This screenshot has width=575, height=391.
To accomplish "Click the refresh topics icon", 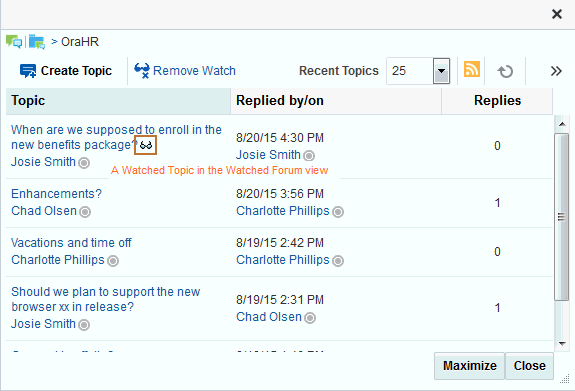I will [505, 71].
